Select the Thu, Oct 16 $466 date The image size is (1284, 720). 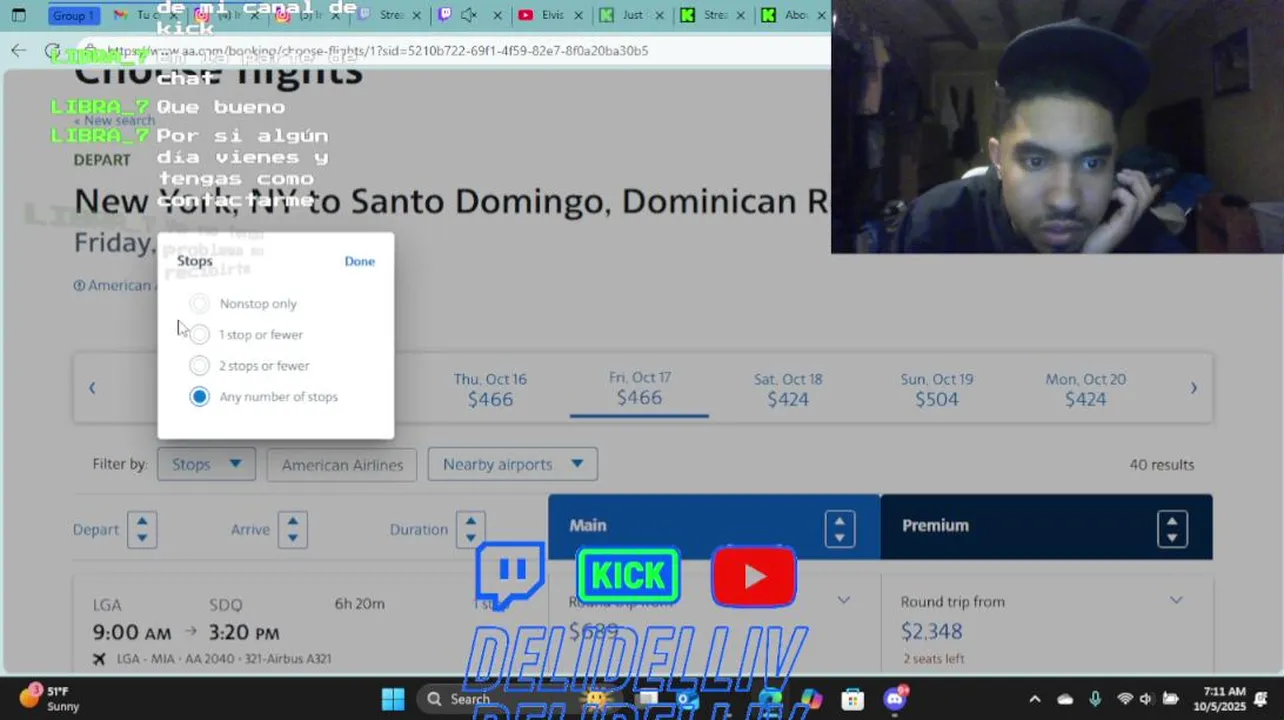point(490,389)
